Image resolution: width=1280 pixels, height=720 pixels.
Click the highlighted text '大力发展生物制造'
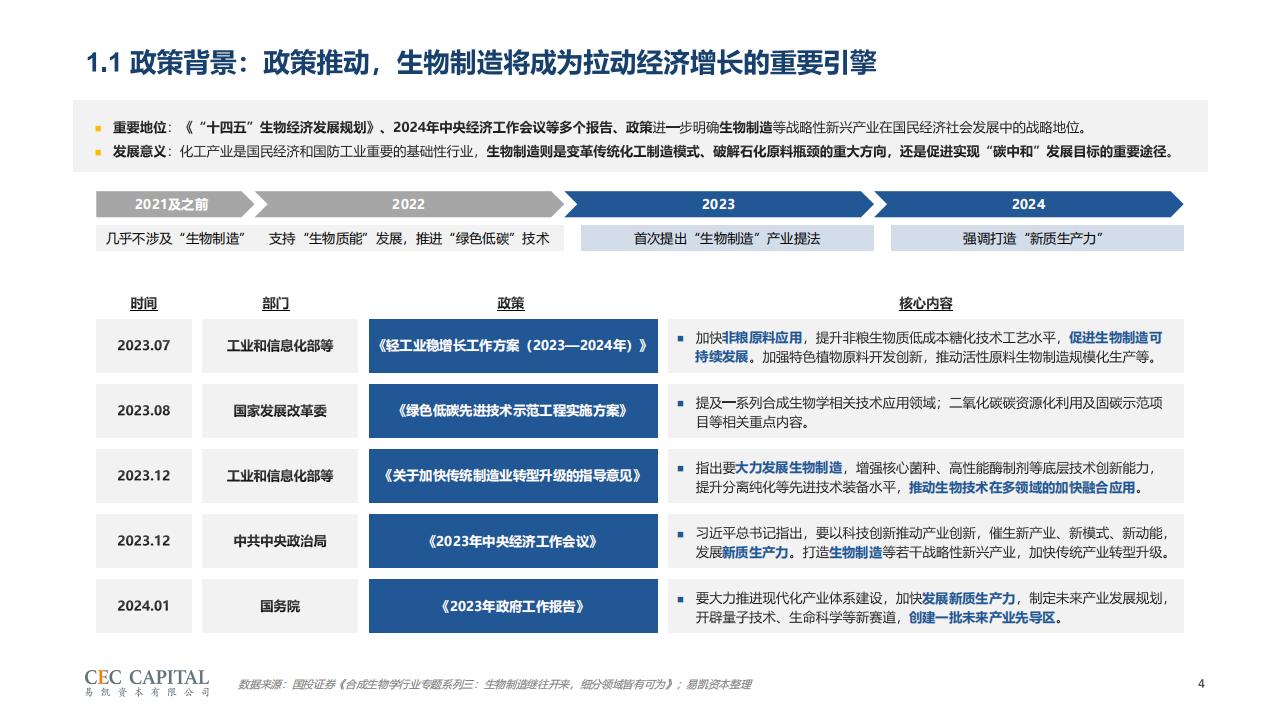pyautogui.click(x=789, y=468)
